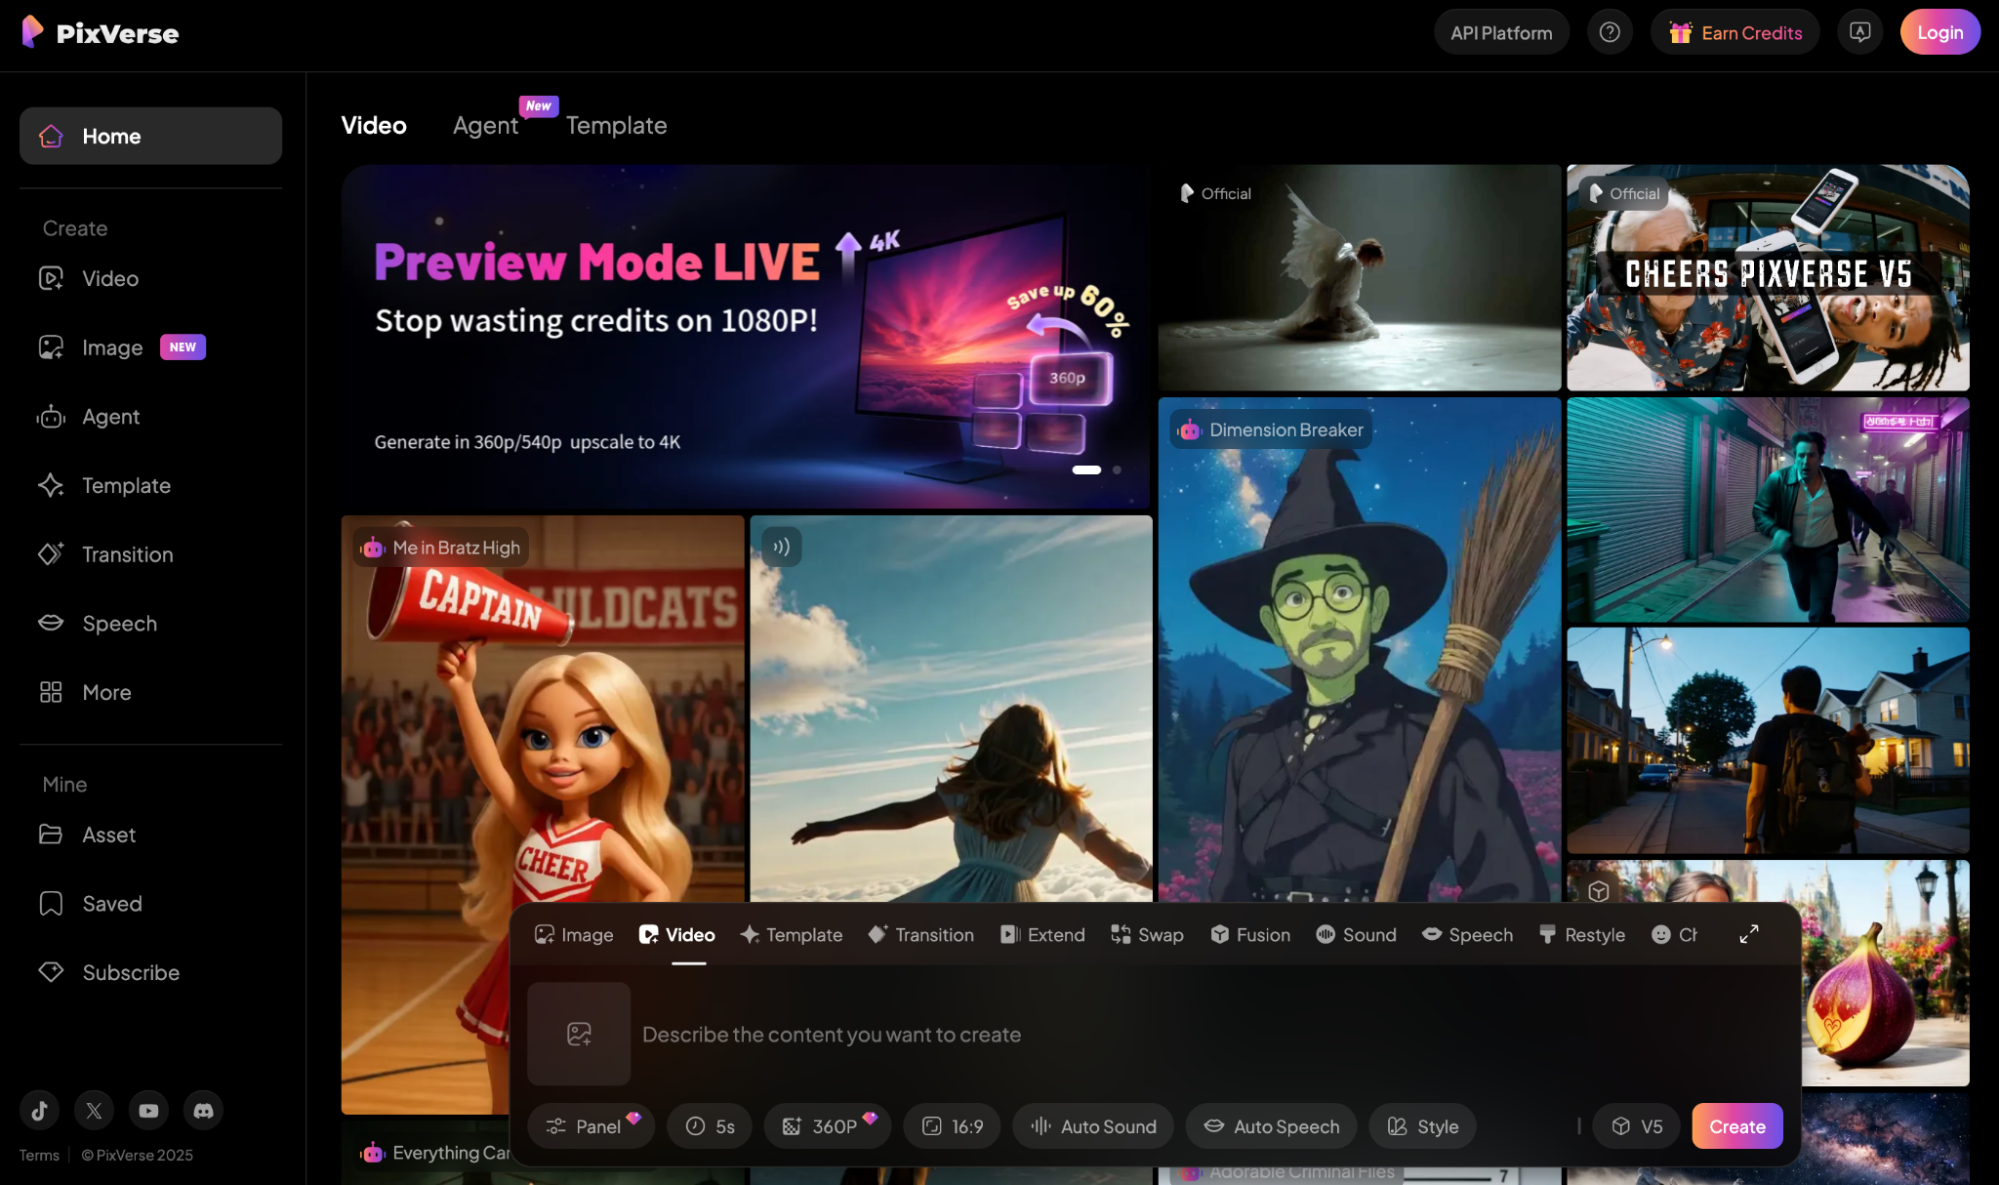Image resolution: width=1999 pixels, height=1185 pixels.
Task: Open the Dimension Breaker witch thumbnail
Action: pos(1359,650)
